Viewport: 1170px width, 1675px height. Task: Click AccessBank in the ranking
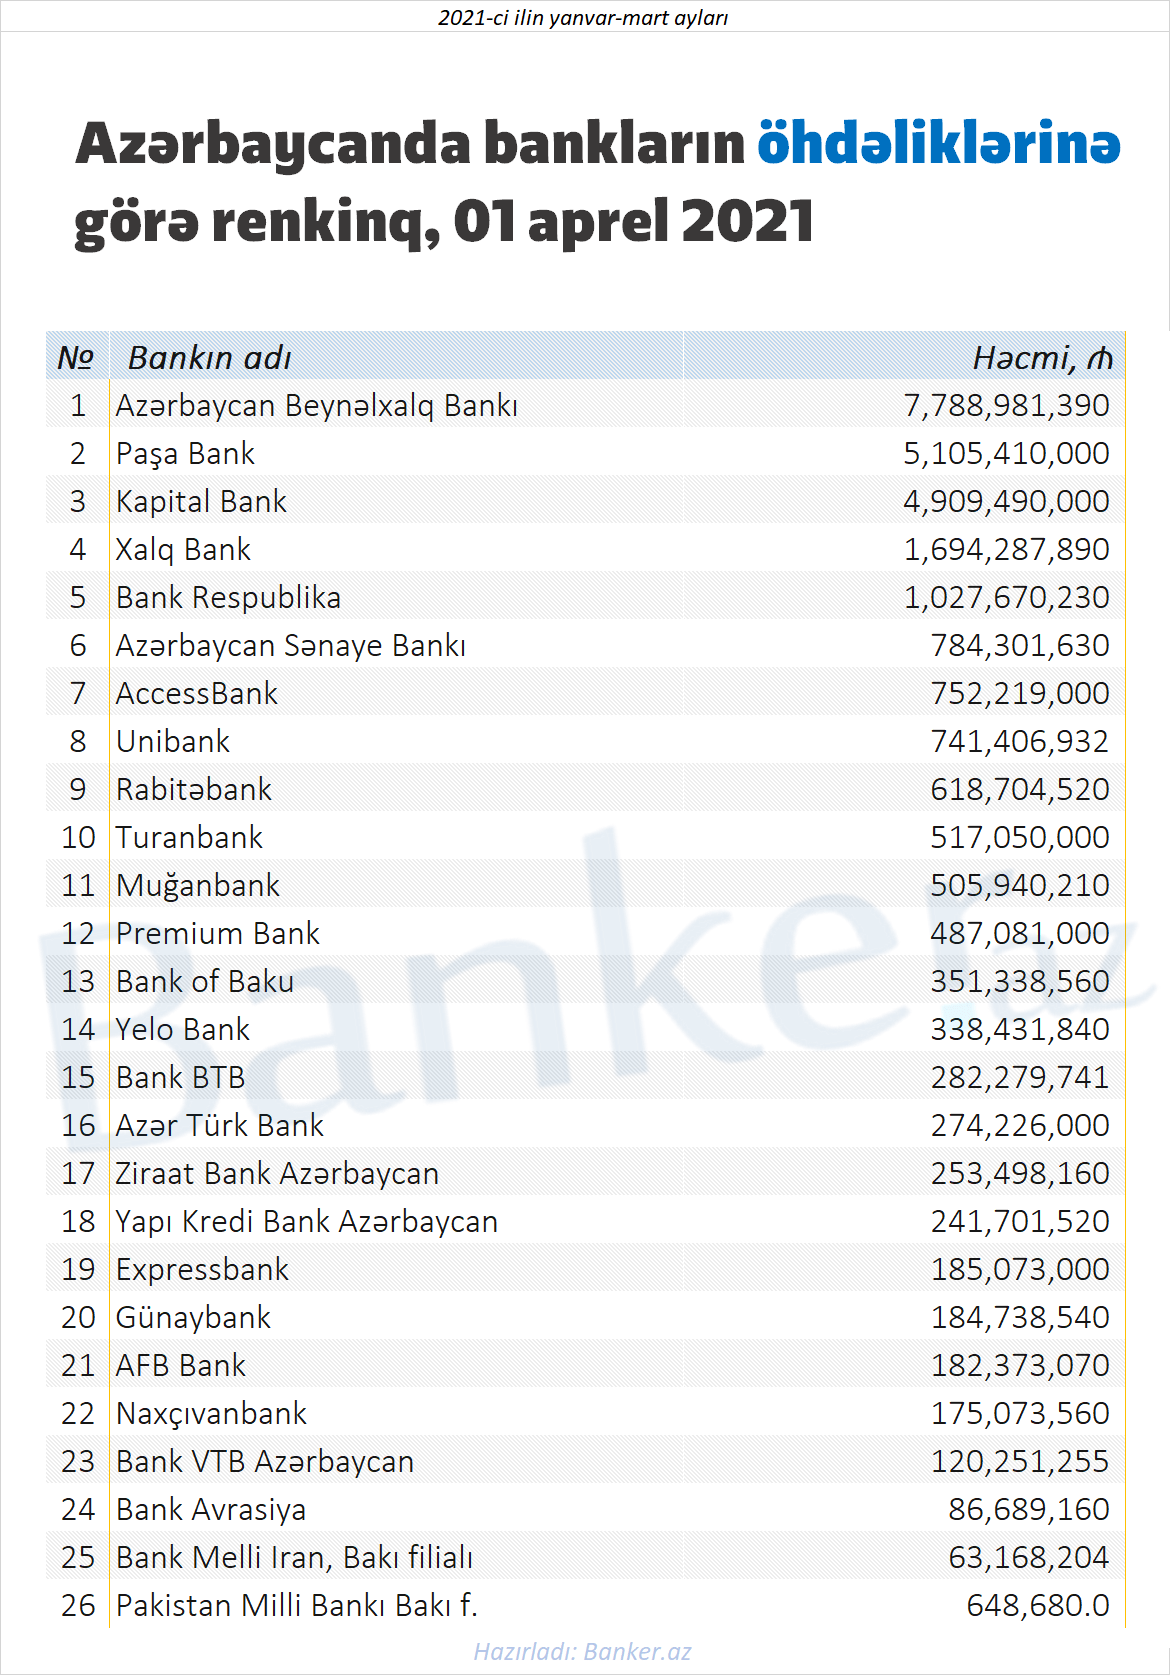(x=197, y=693)
